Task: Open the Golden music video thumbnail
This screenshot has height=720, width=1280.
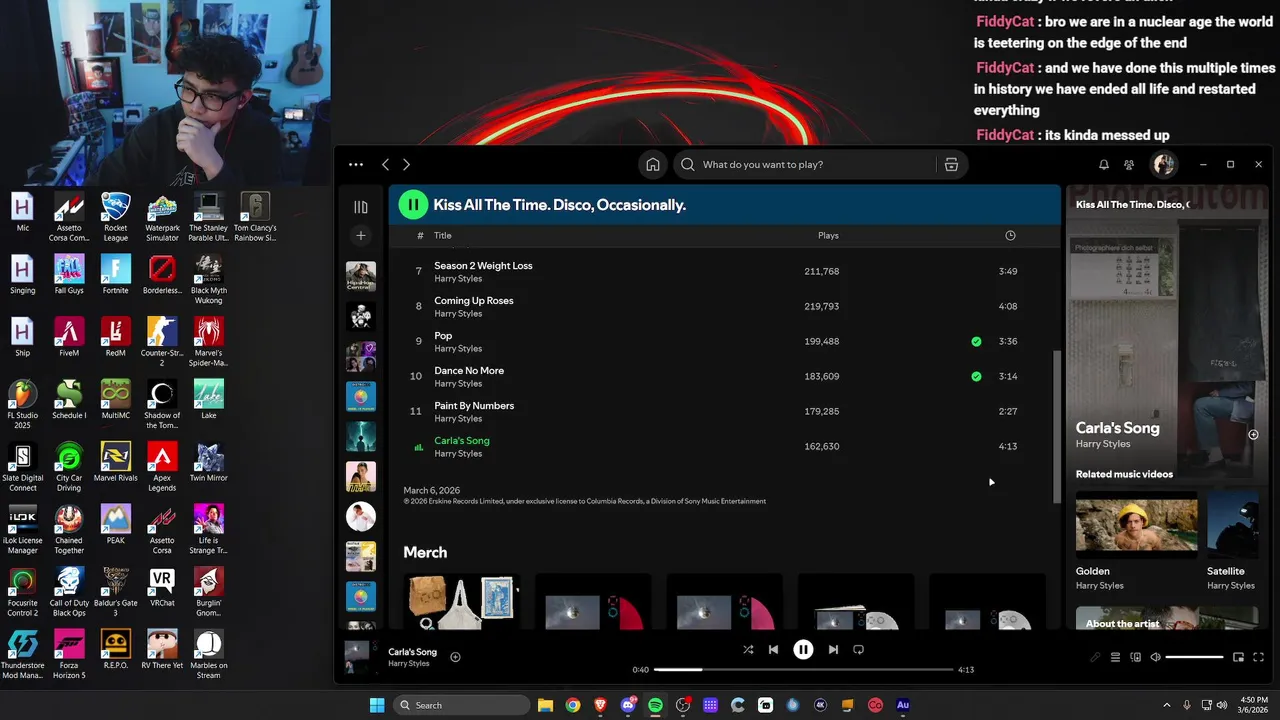Action: click(1136, 525)
